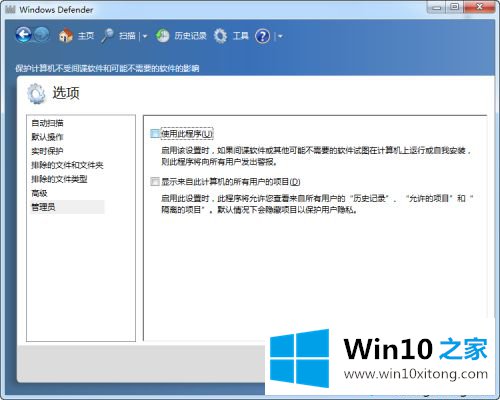This screenshot has height=400, width=500.
Task: Maximize the Windows Defender window
Action: [x=455, y=7]
